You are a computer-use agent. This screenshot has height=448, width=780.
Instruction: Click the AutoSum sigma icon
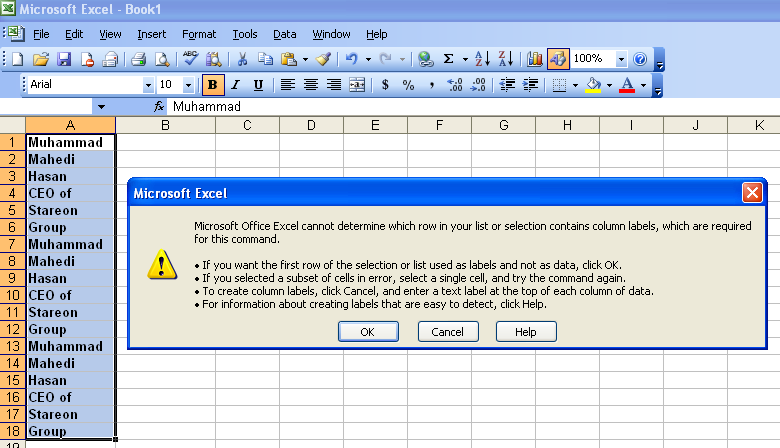point(448,59)
